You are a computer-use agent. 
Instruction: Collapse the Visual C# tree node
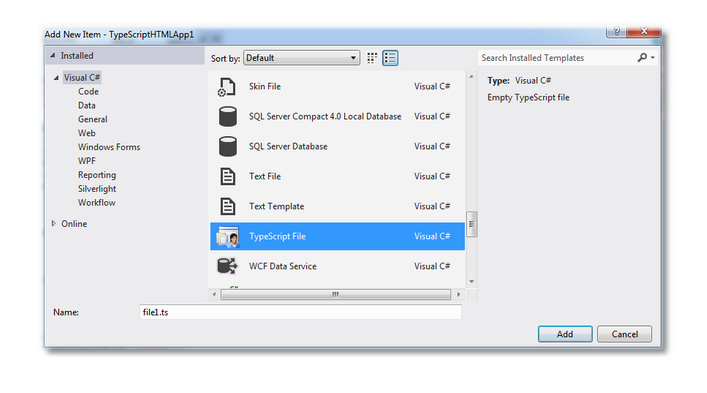pos(56,78)
